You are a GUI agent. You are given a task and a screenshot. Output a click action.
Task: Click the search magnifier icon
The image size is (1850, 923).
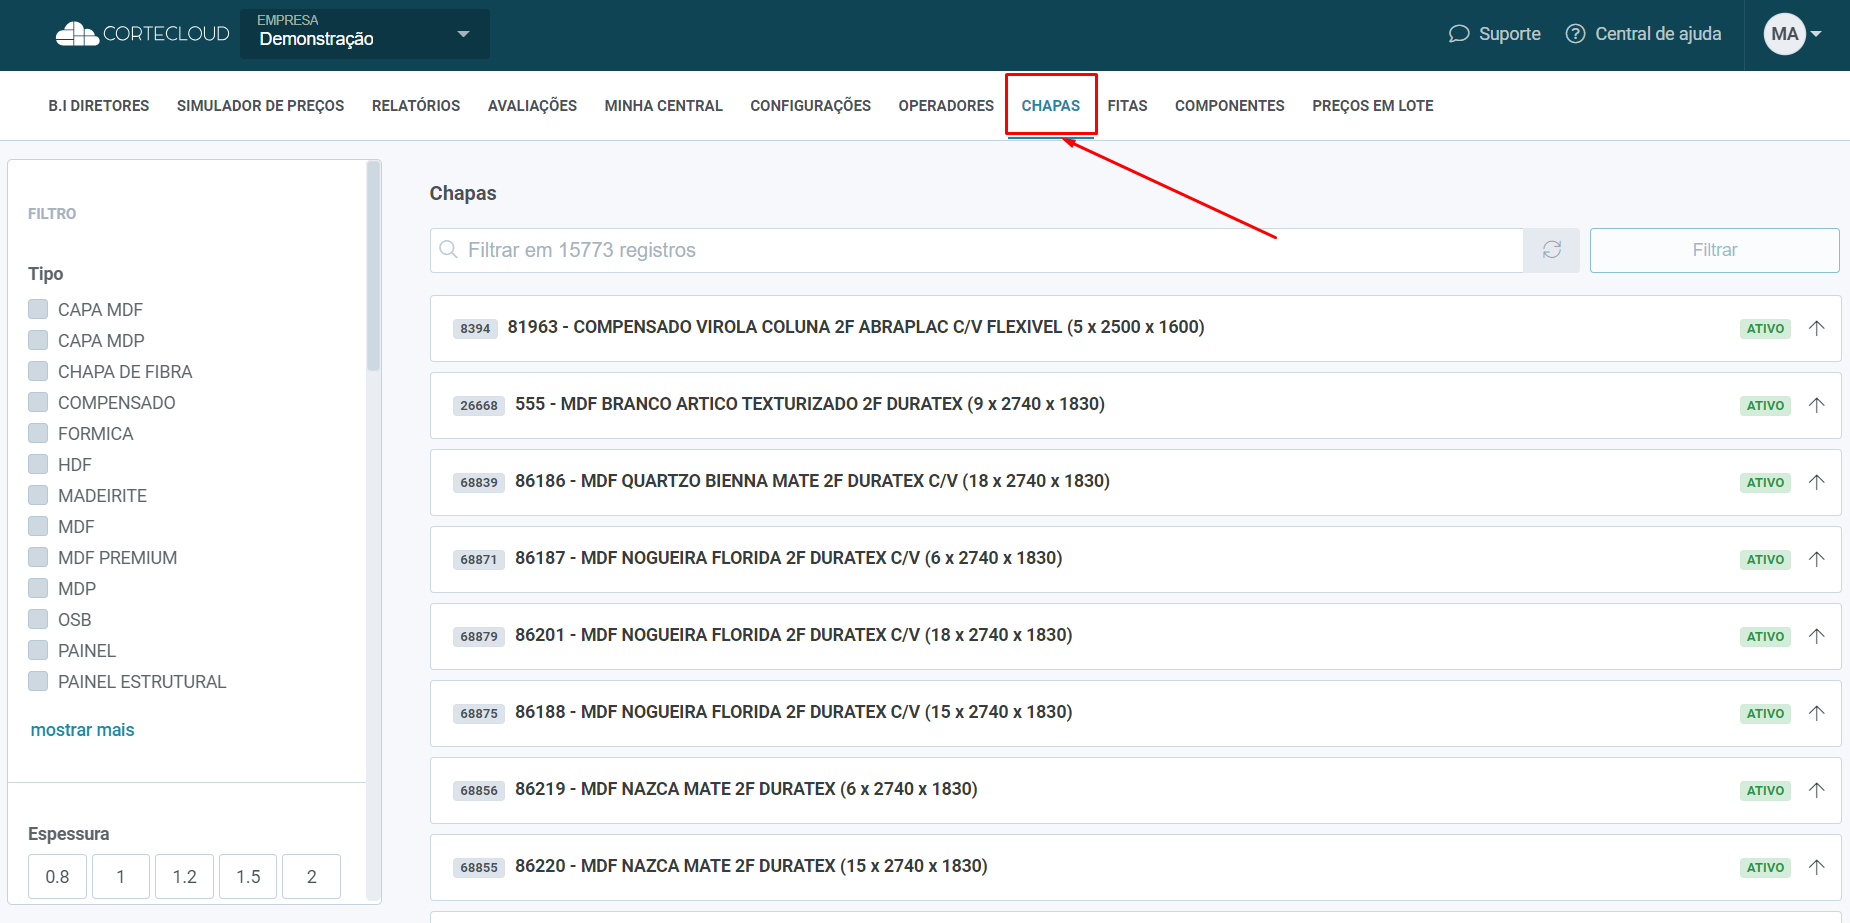click(x=449, y=250)
